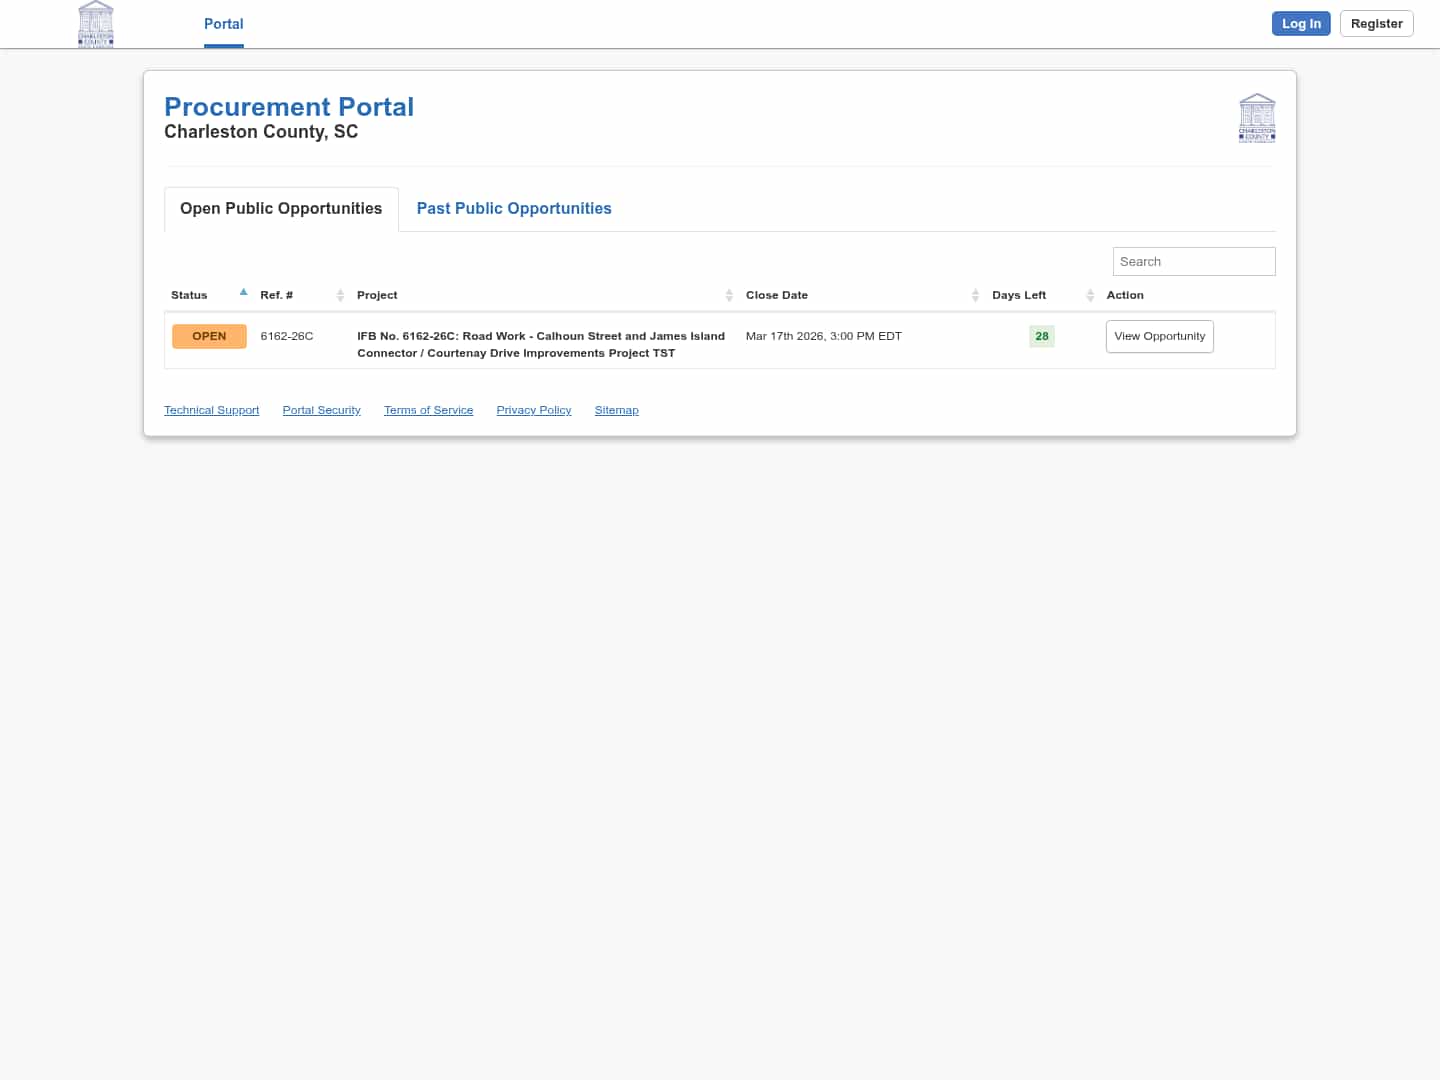Sort table by Days Left column

tap(1018, 295)
